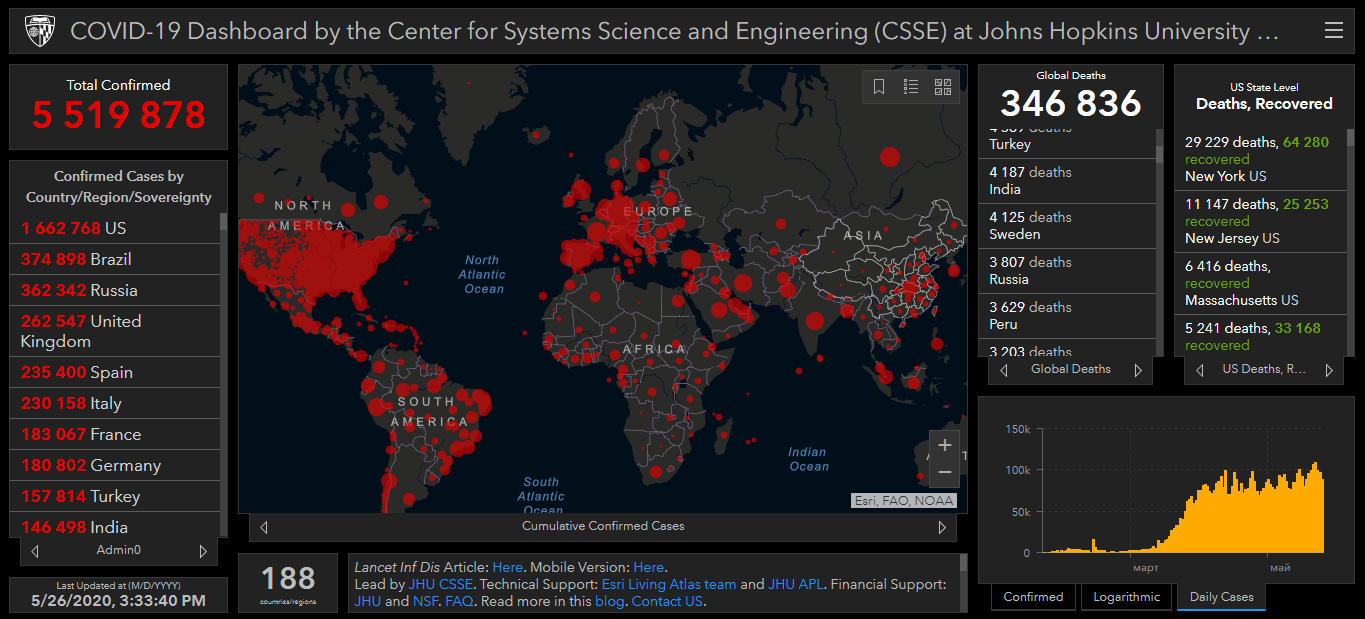Select the '374 898 Brazil' row
The image size is (1365, 619).
115,259
